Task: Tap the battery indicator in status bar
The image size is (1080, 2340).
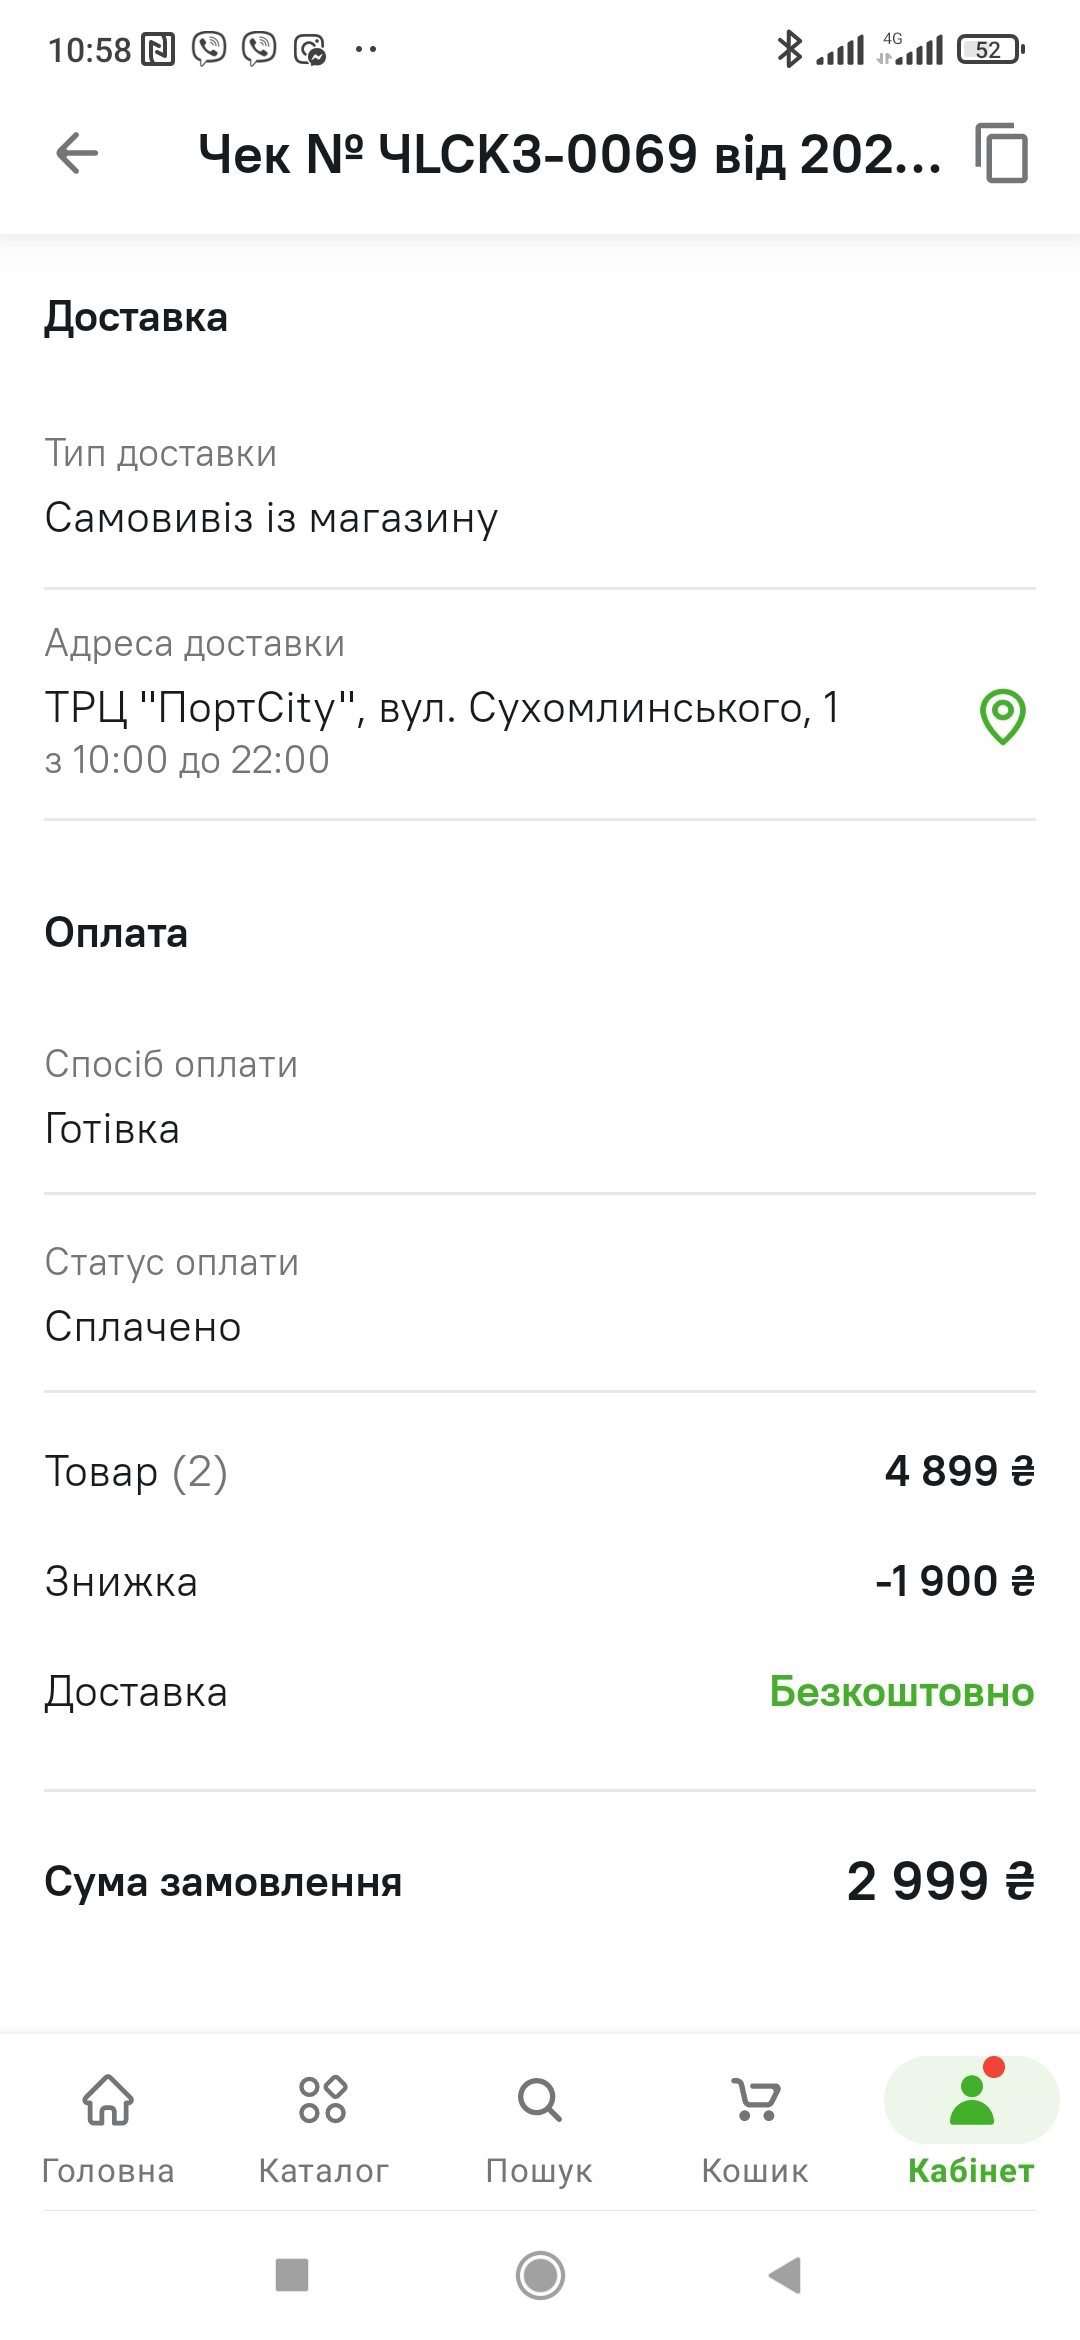Action: [990, 49]
